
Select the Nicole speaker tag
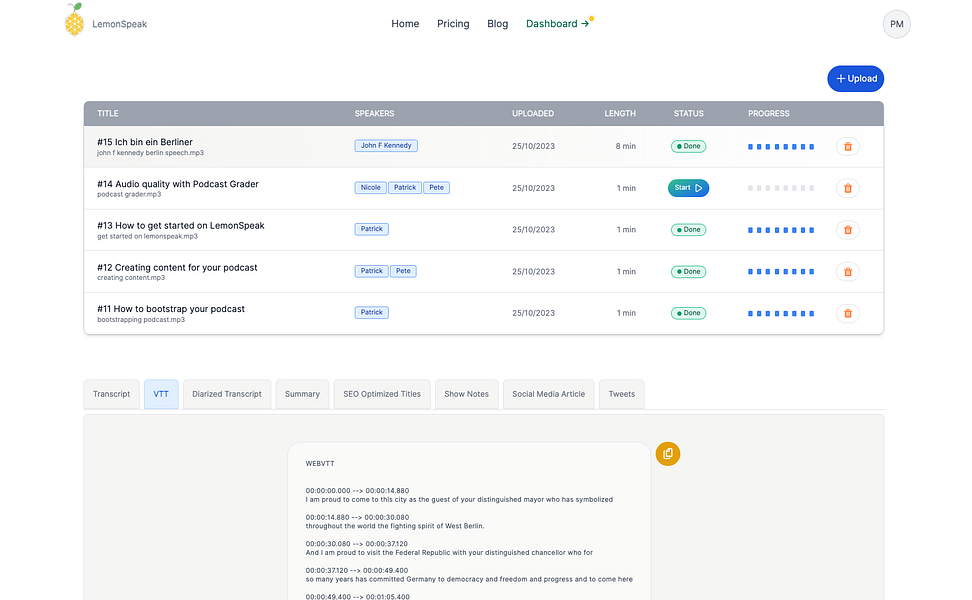click(x=371, y=187)
